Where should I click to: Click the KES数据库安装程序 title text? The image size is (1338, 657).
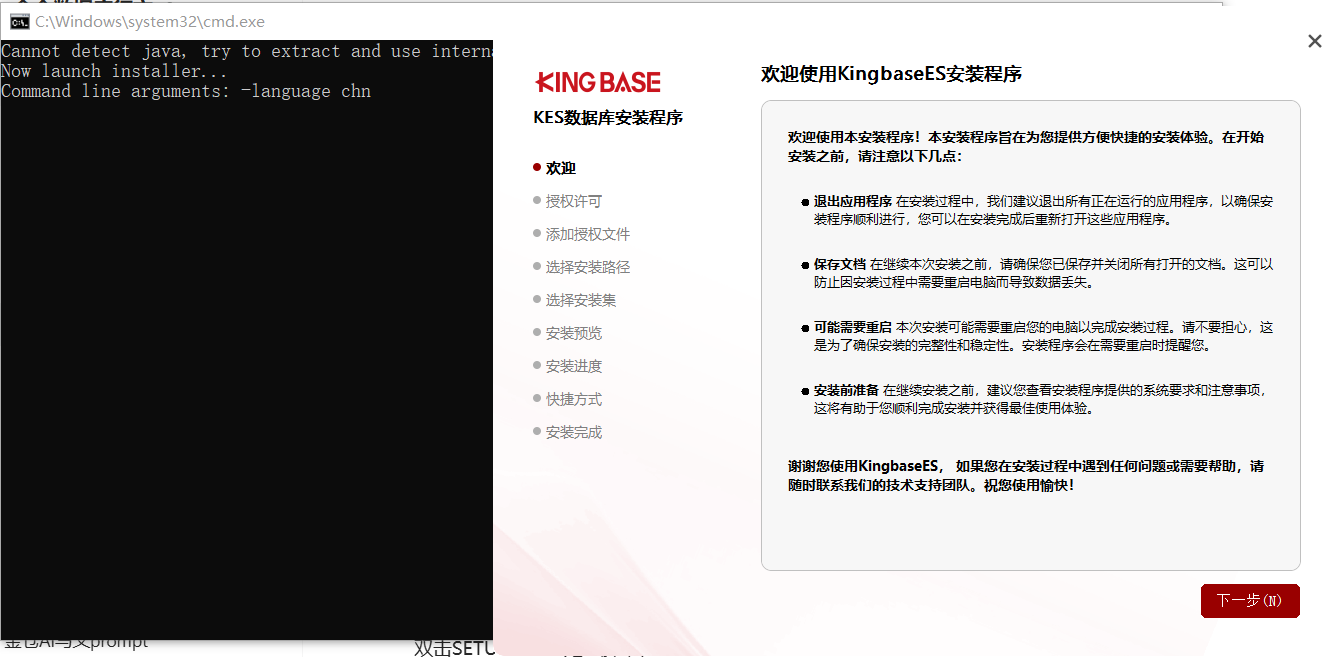pos(608,117)
